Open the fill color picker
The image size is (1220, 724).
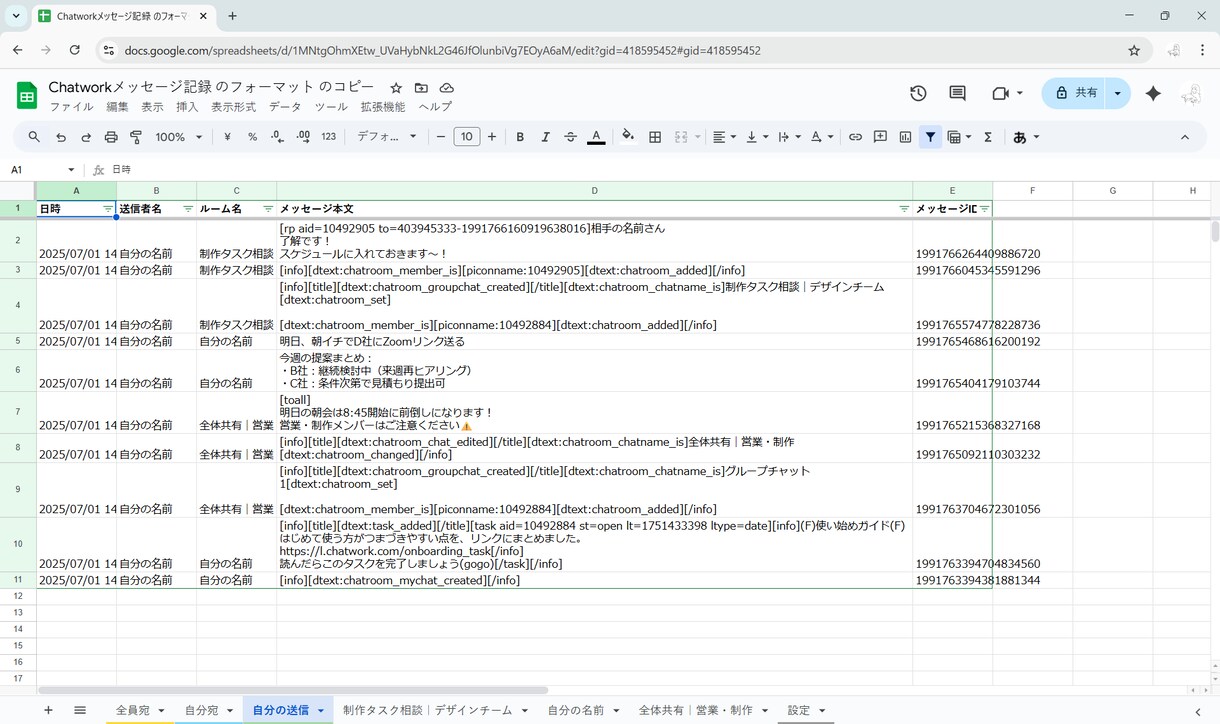(628, 137)
